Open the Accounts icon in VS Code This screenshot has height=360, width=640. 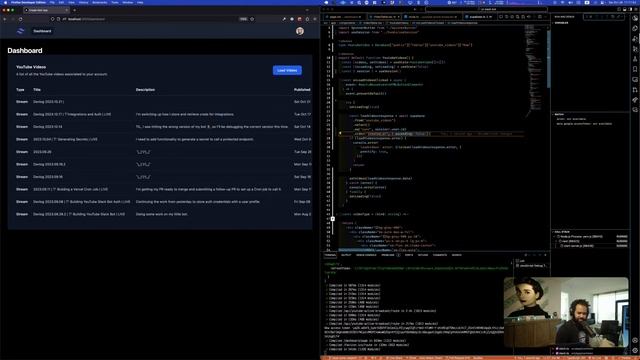coord(635,340)
